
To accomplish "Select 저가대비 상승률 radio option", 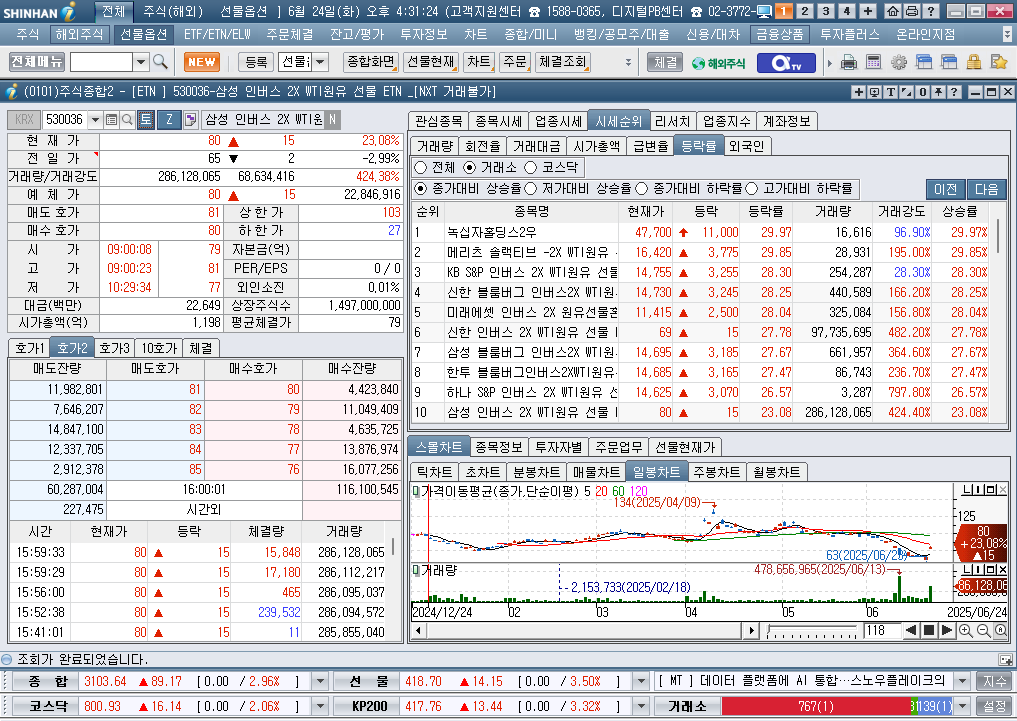I will (x=531, y=189).
